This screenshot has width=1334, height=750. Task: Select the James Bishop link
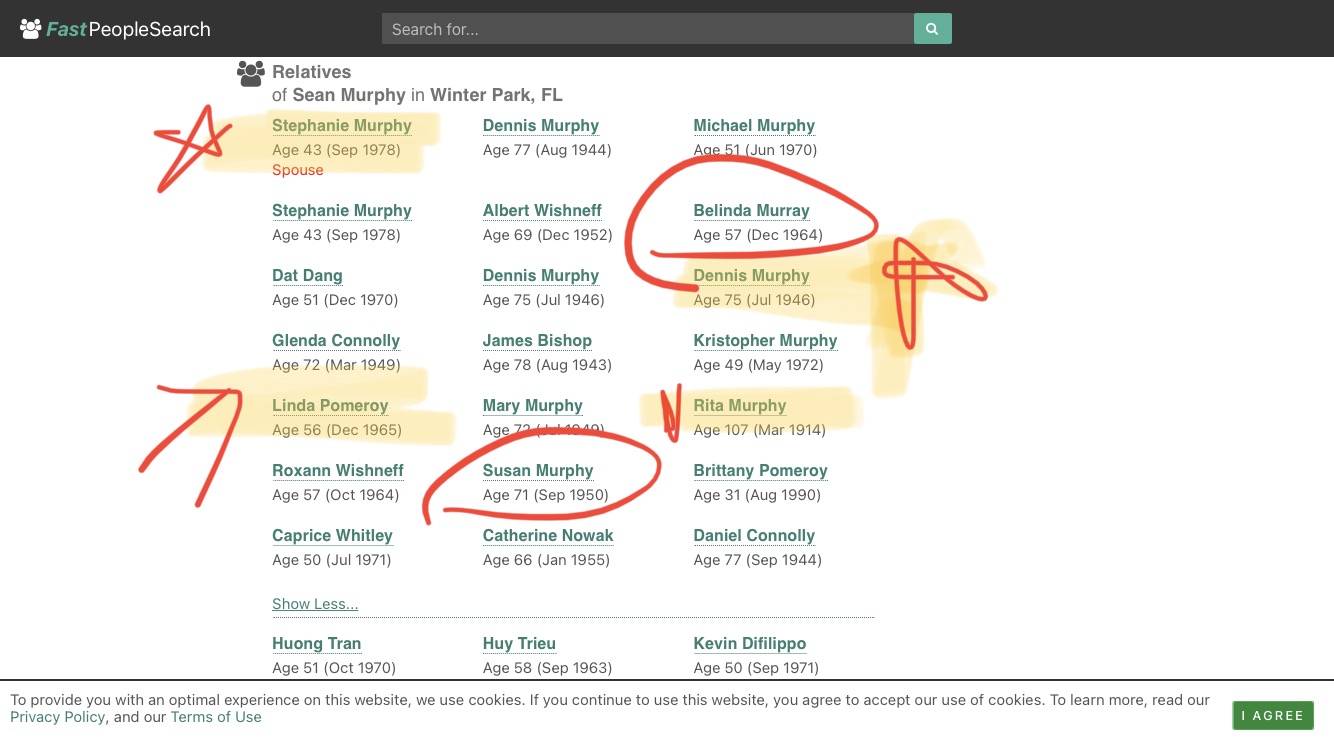pos(537,341)
